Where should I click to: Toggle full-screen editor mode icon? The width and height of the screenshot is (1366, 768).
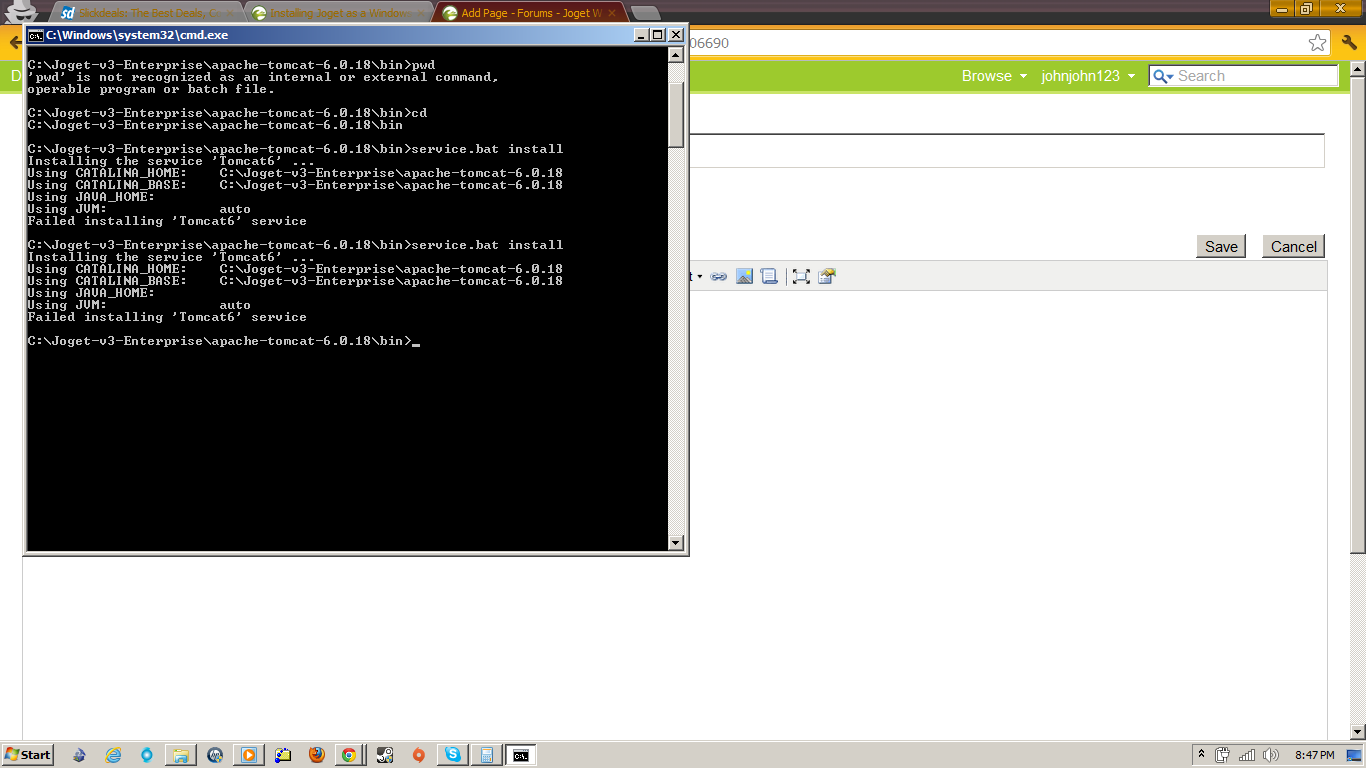pos(801,276)
